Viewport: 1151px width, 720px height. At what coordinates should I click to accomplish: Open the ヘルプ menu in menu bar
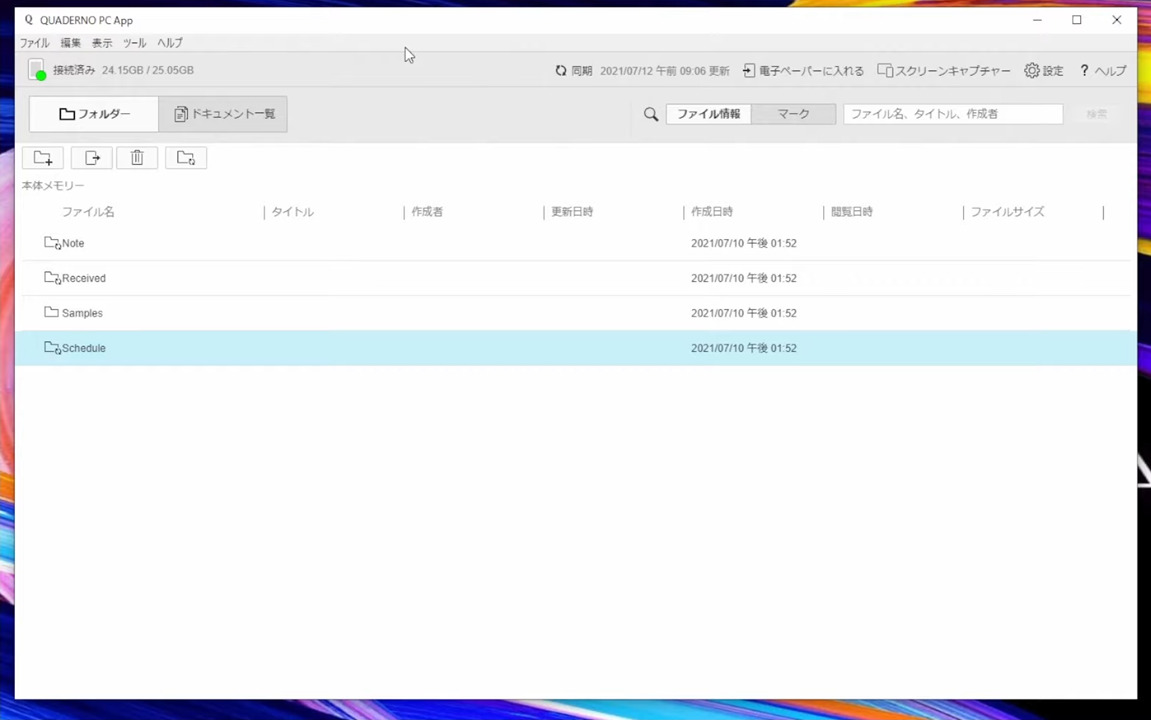point(170,43)
